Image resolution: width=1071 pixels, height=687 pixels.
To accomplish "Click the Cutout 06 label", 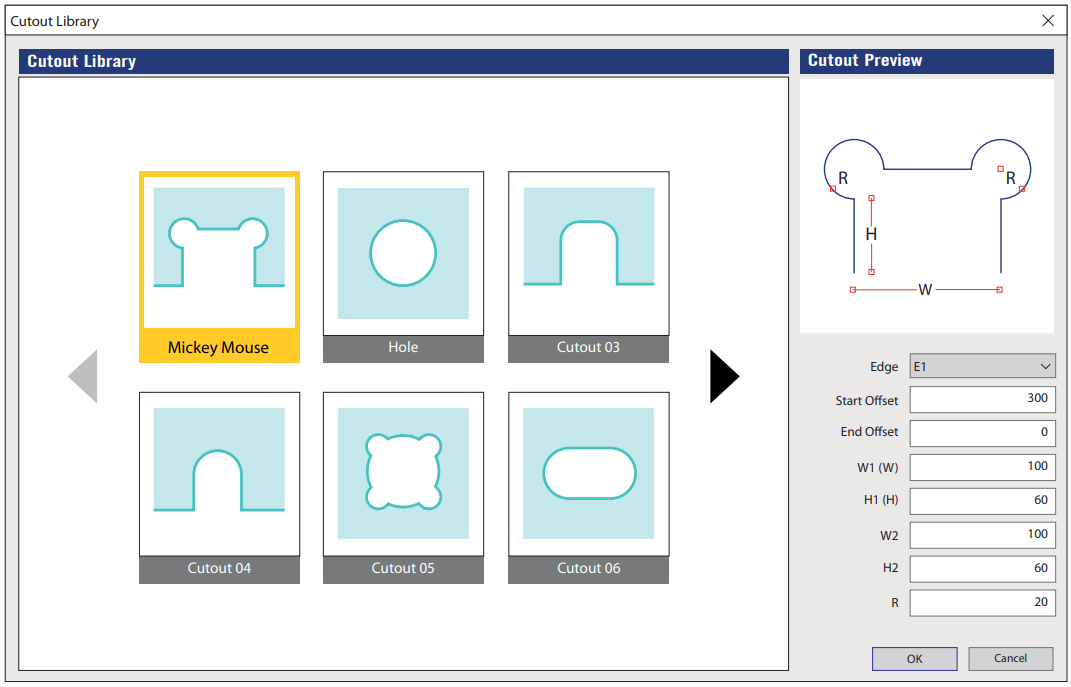I will (588, 568).
